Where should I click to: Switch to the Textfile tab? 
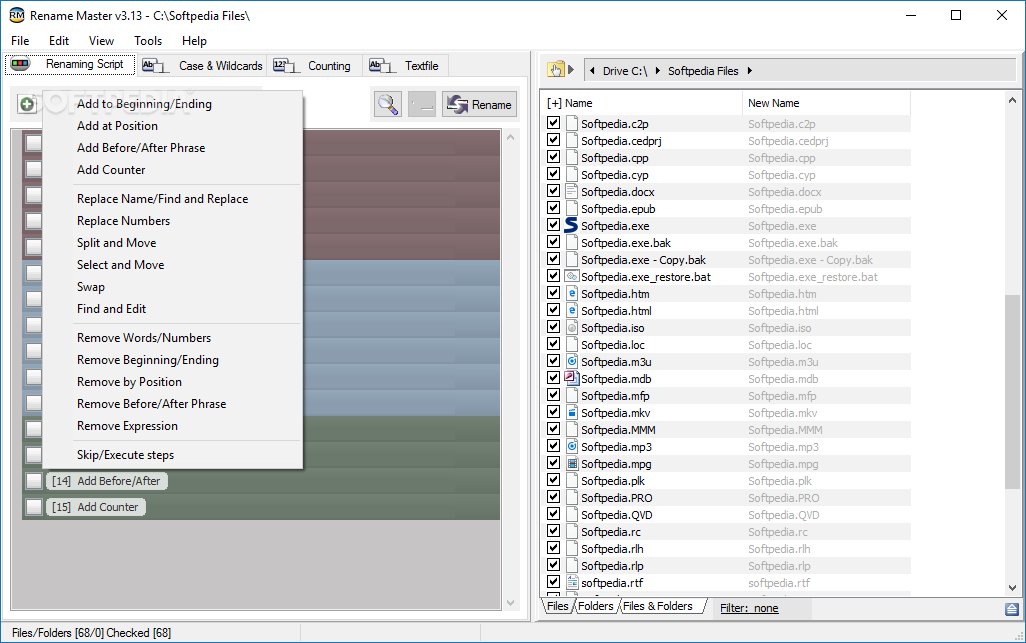point(404,65)
